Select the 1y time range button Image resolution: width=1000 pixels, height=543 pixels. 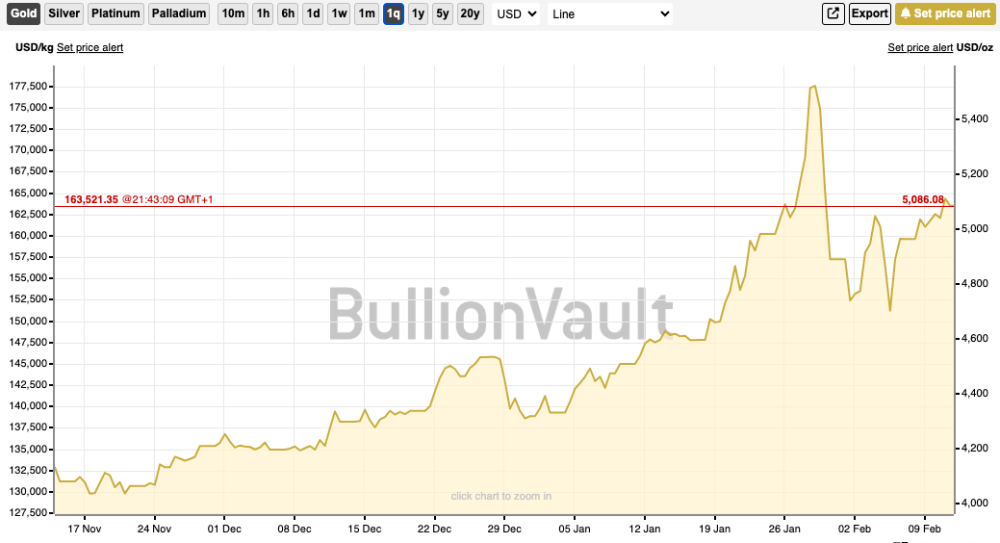(418, 14)
